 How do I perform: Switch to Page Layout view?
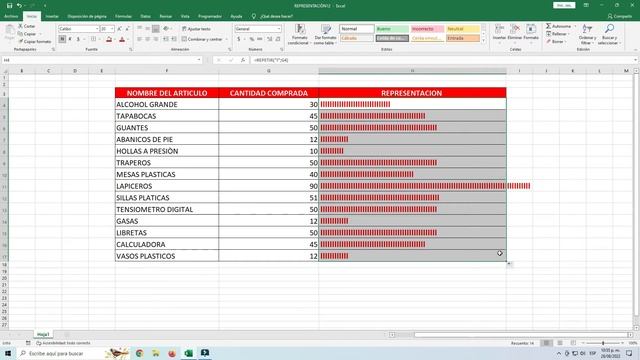[560, 343]
